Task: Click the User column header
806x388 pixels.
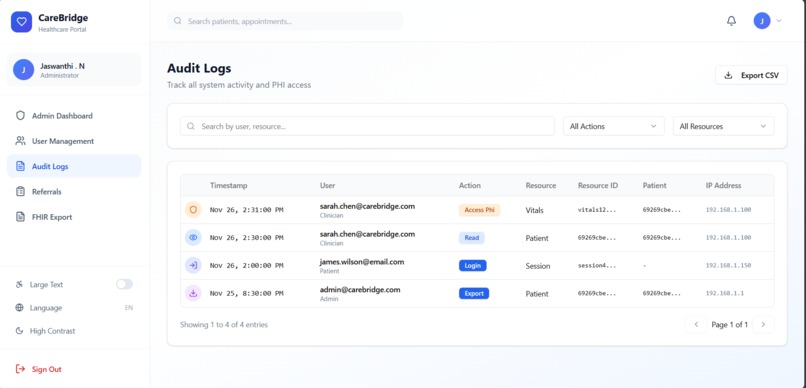Action: point(327,186)
